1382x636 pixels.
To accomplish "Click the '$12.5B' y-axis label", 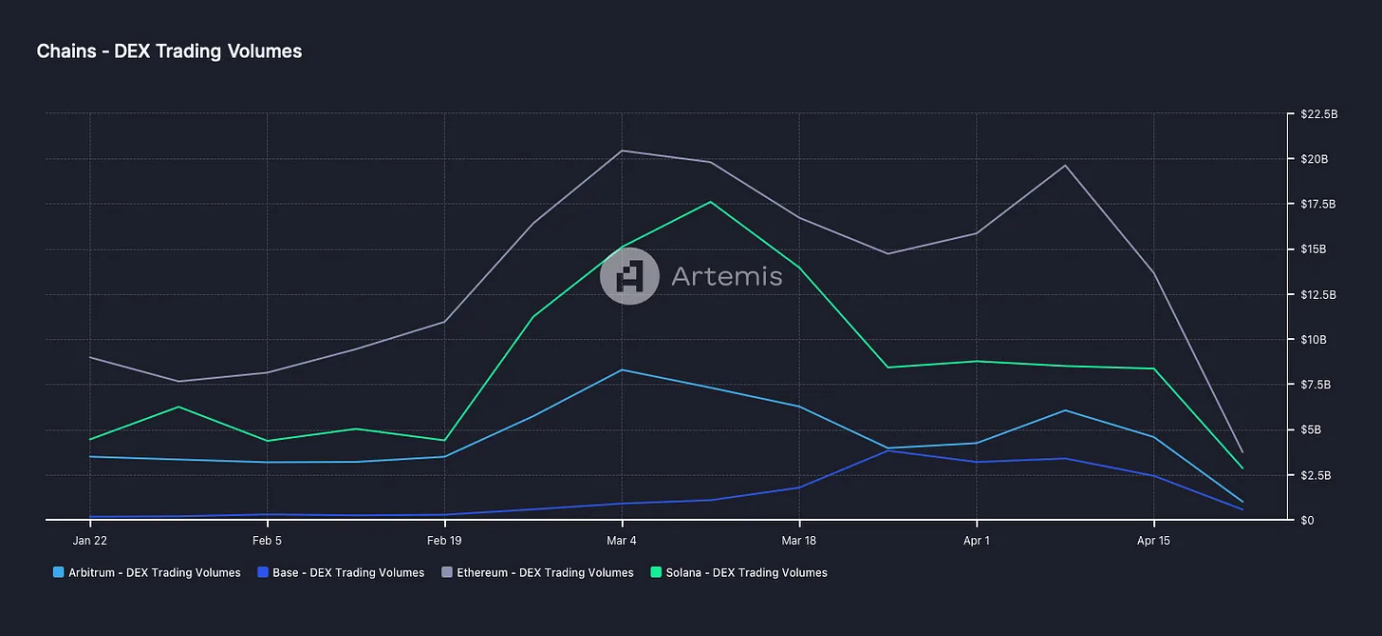I will 1318,295.
